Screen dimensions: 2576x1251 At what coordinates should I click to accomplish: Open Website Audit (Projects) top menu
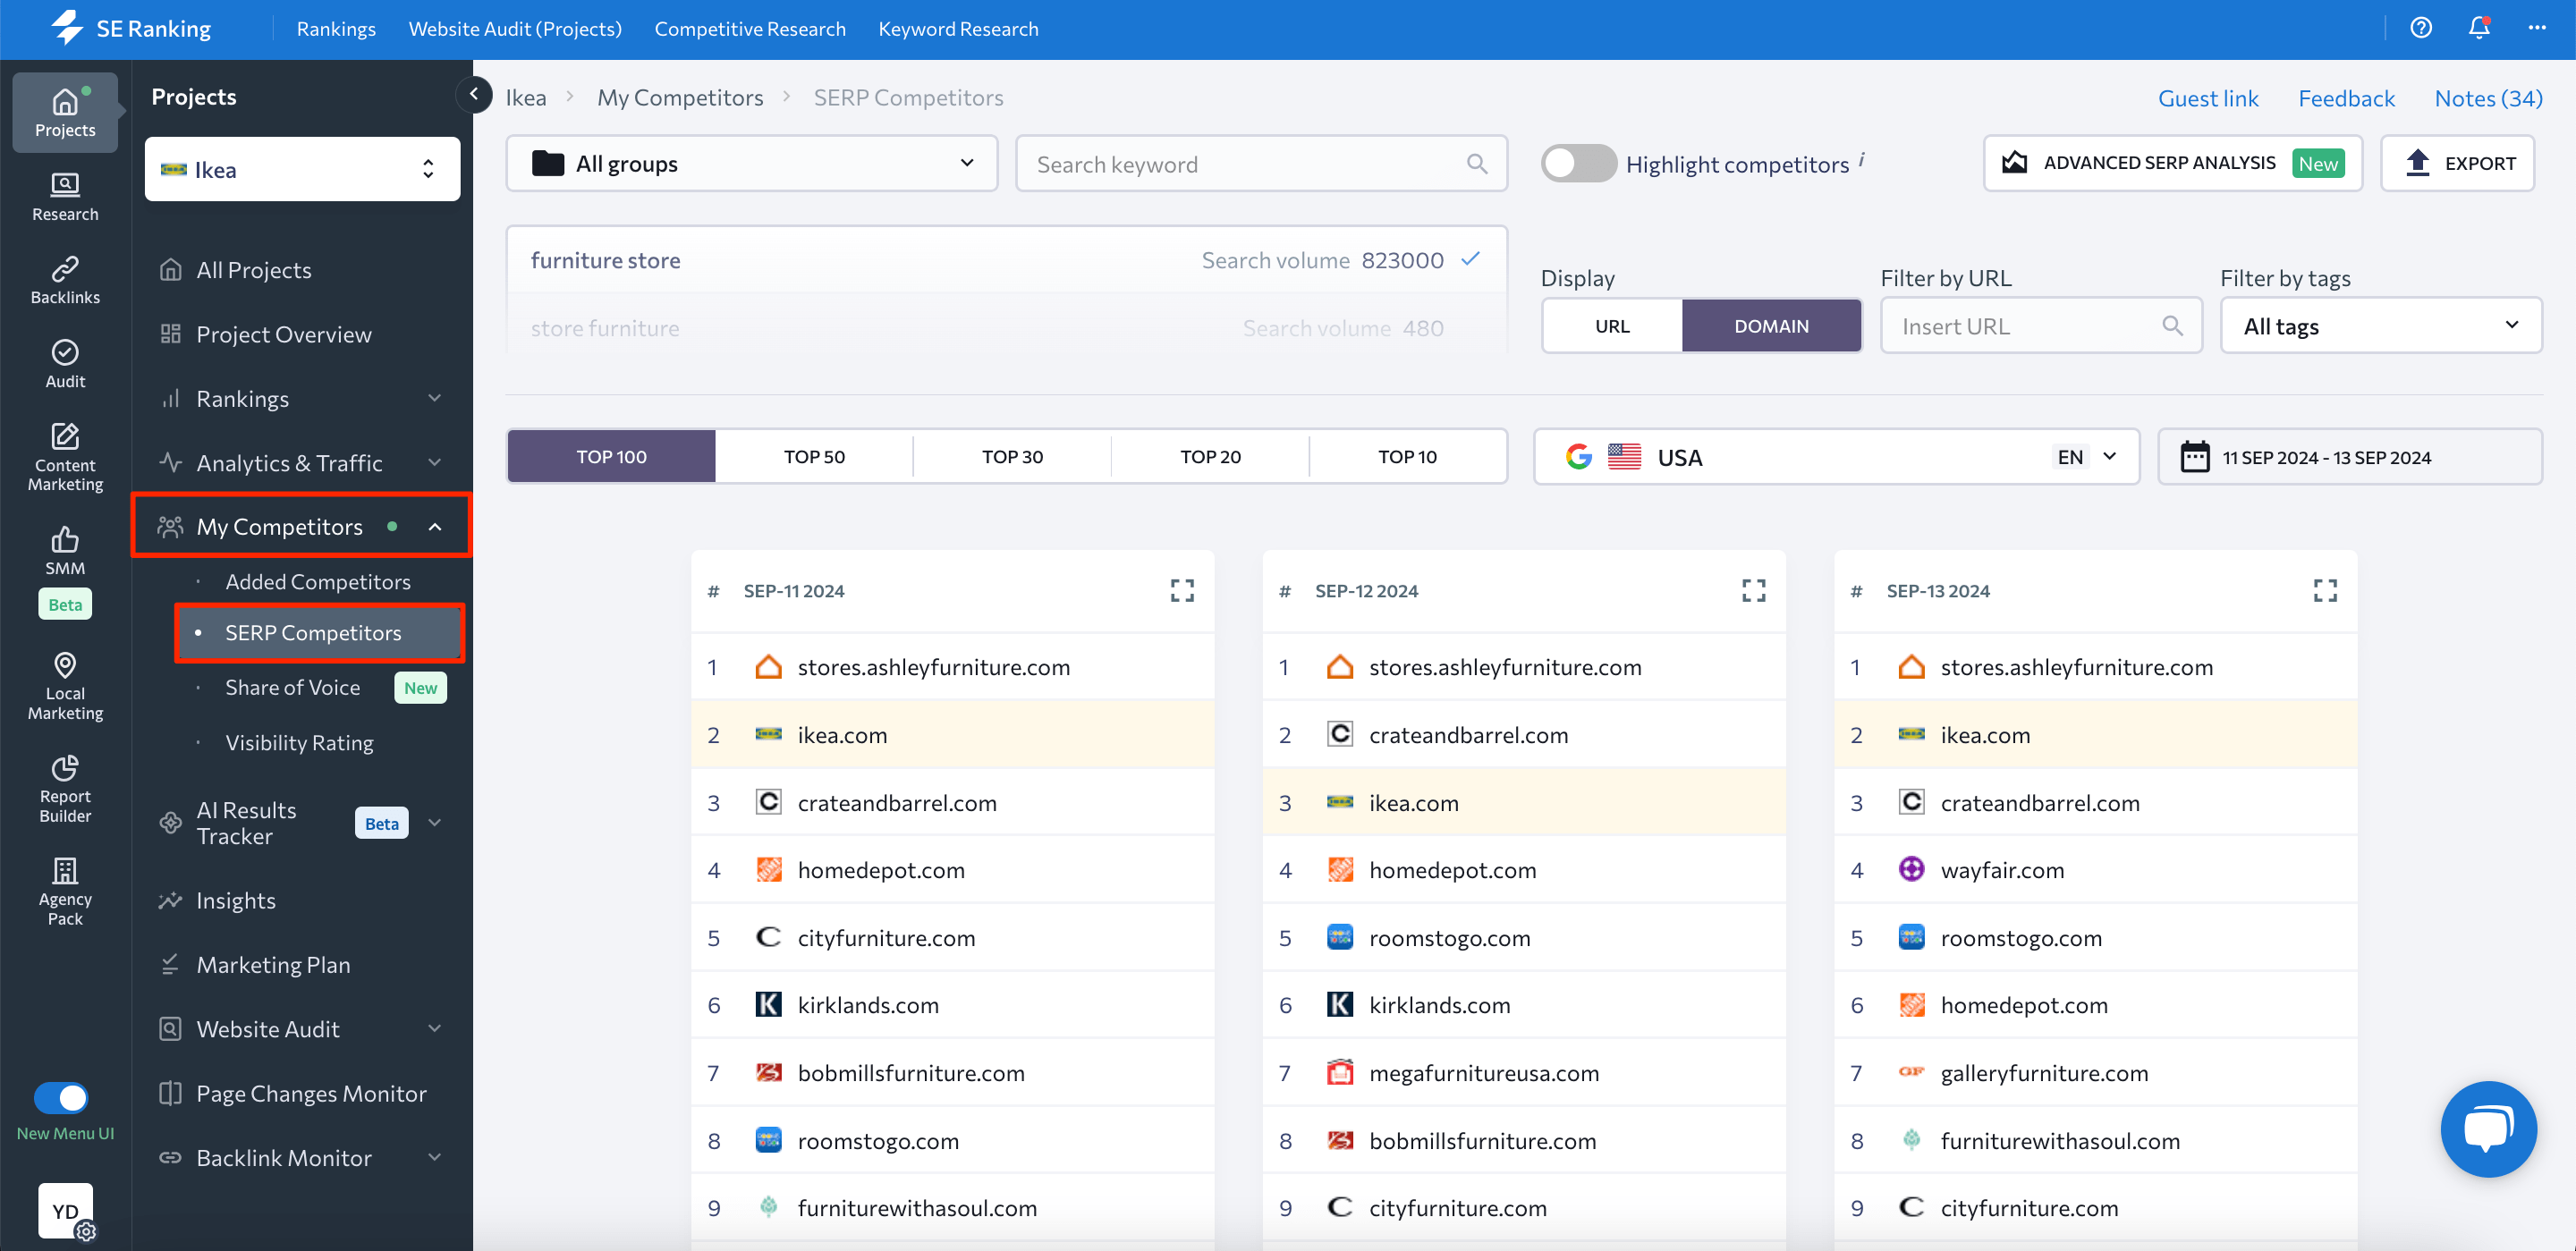[515, 29]
